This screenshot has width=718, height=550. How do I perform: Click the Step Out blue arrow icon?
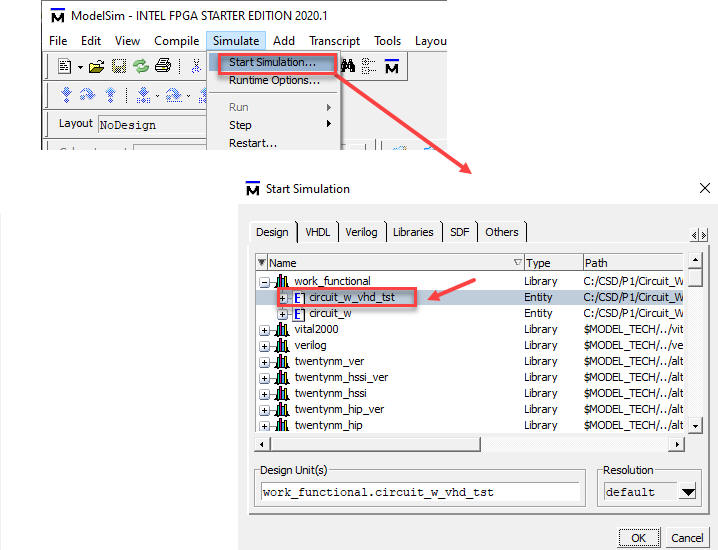pos(110,95)
